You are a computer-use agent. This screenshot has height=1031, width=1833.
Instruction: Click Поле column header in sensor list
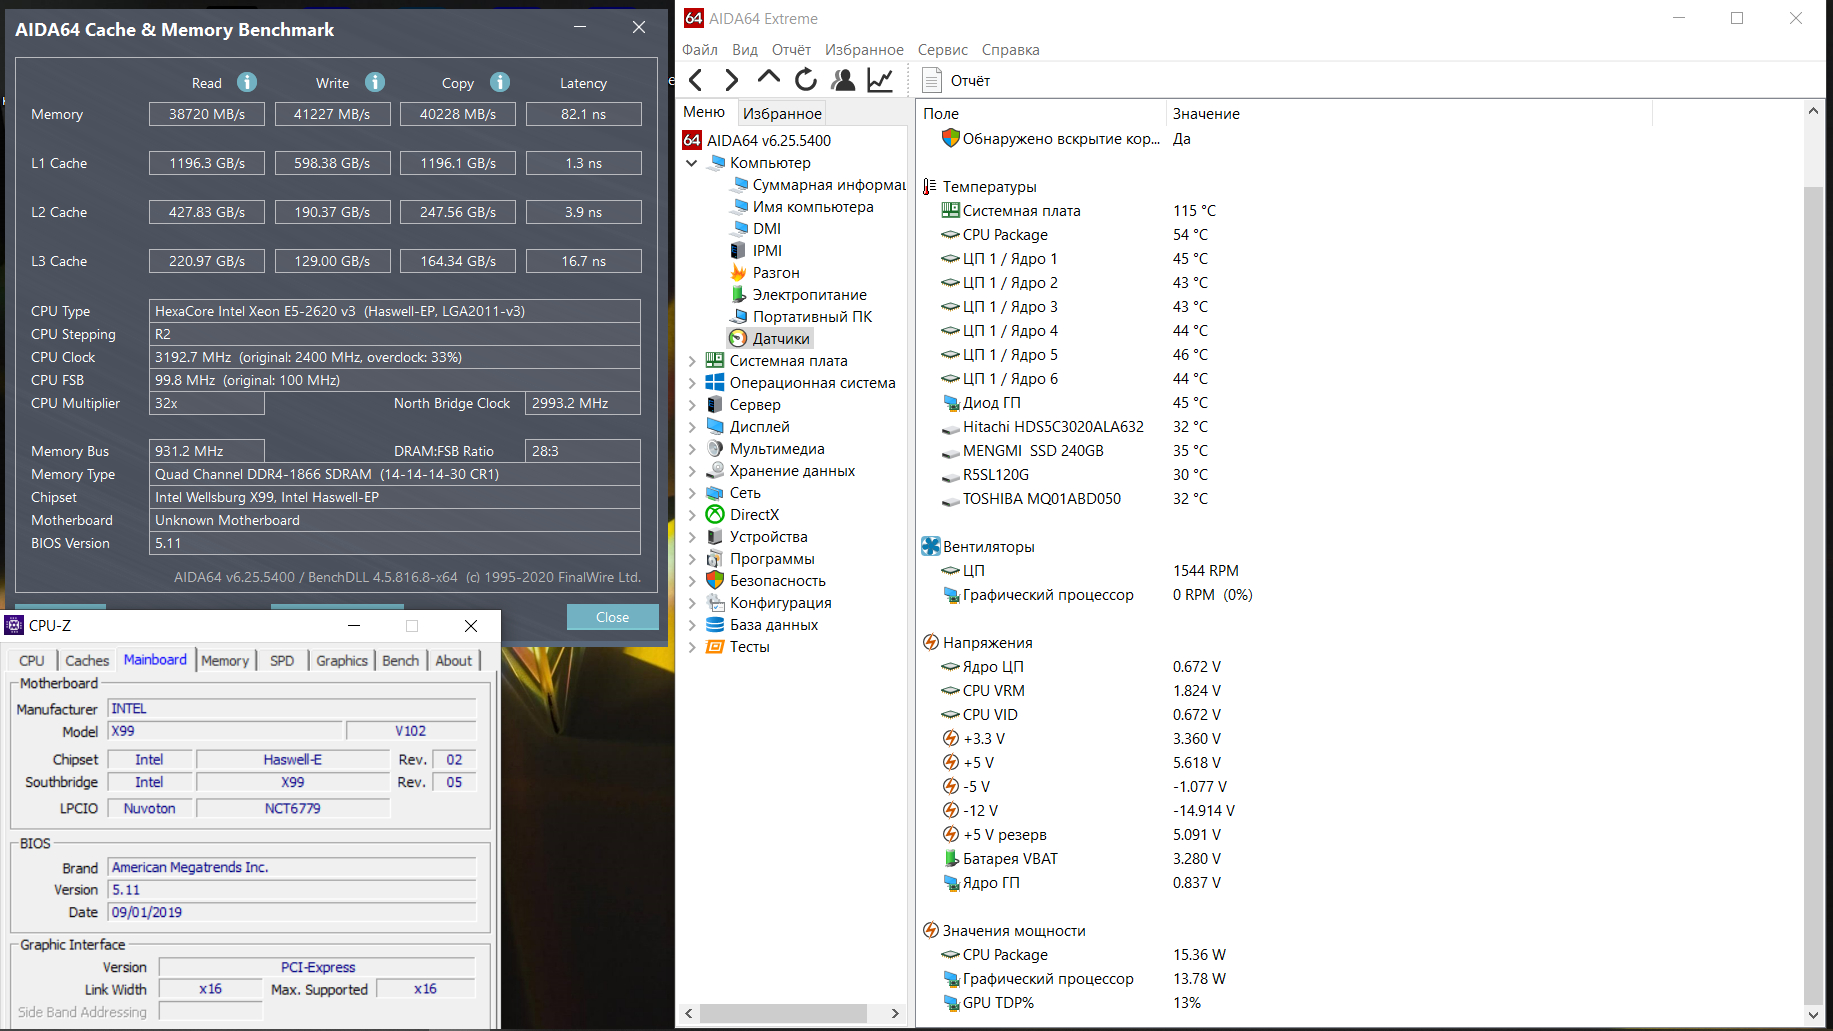(x=1041, y=113)
